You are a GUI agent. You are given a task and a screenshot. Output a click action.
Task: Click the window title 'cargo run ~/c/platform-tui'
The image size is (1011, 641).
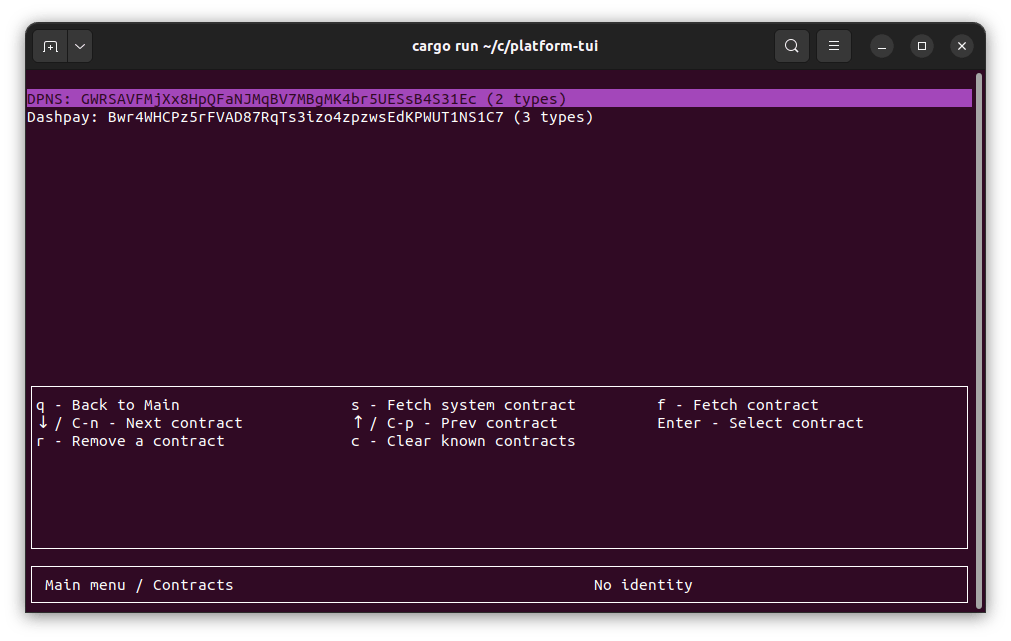[505, 46]
